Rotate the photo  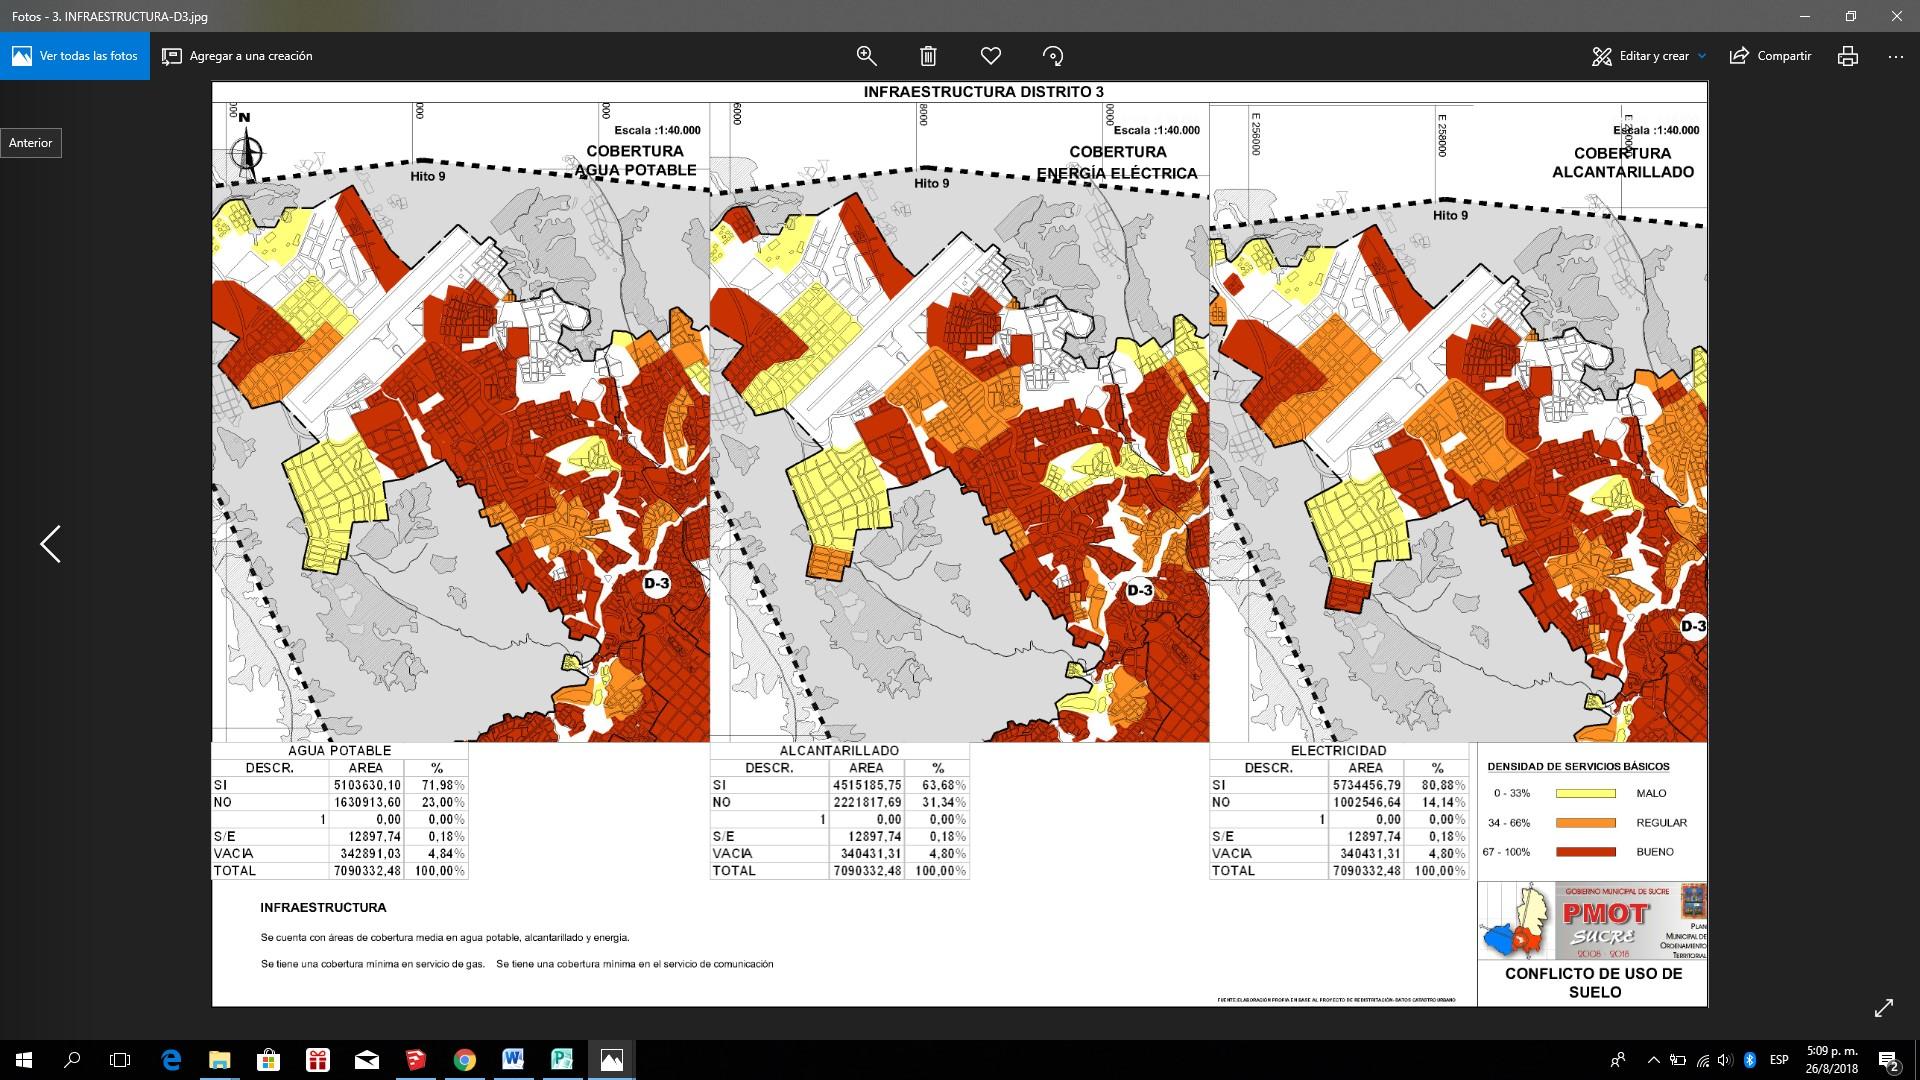coord(1052,56)
